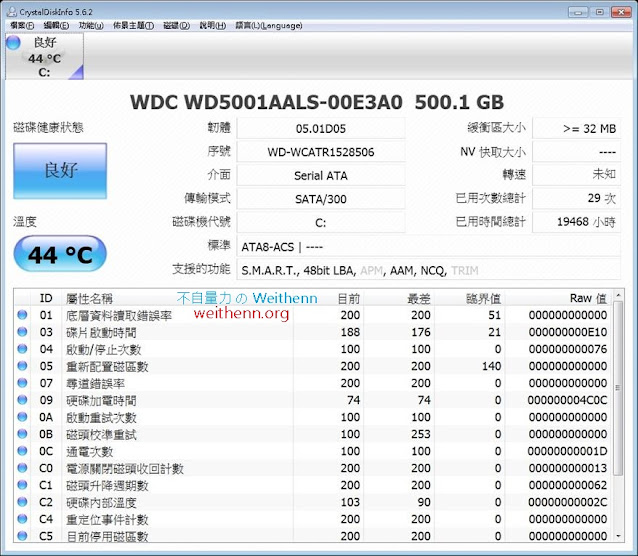Click status orb for attribute C4 重定位事件計數
The image size is (638, 556).
pos(22,519)
